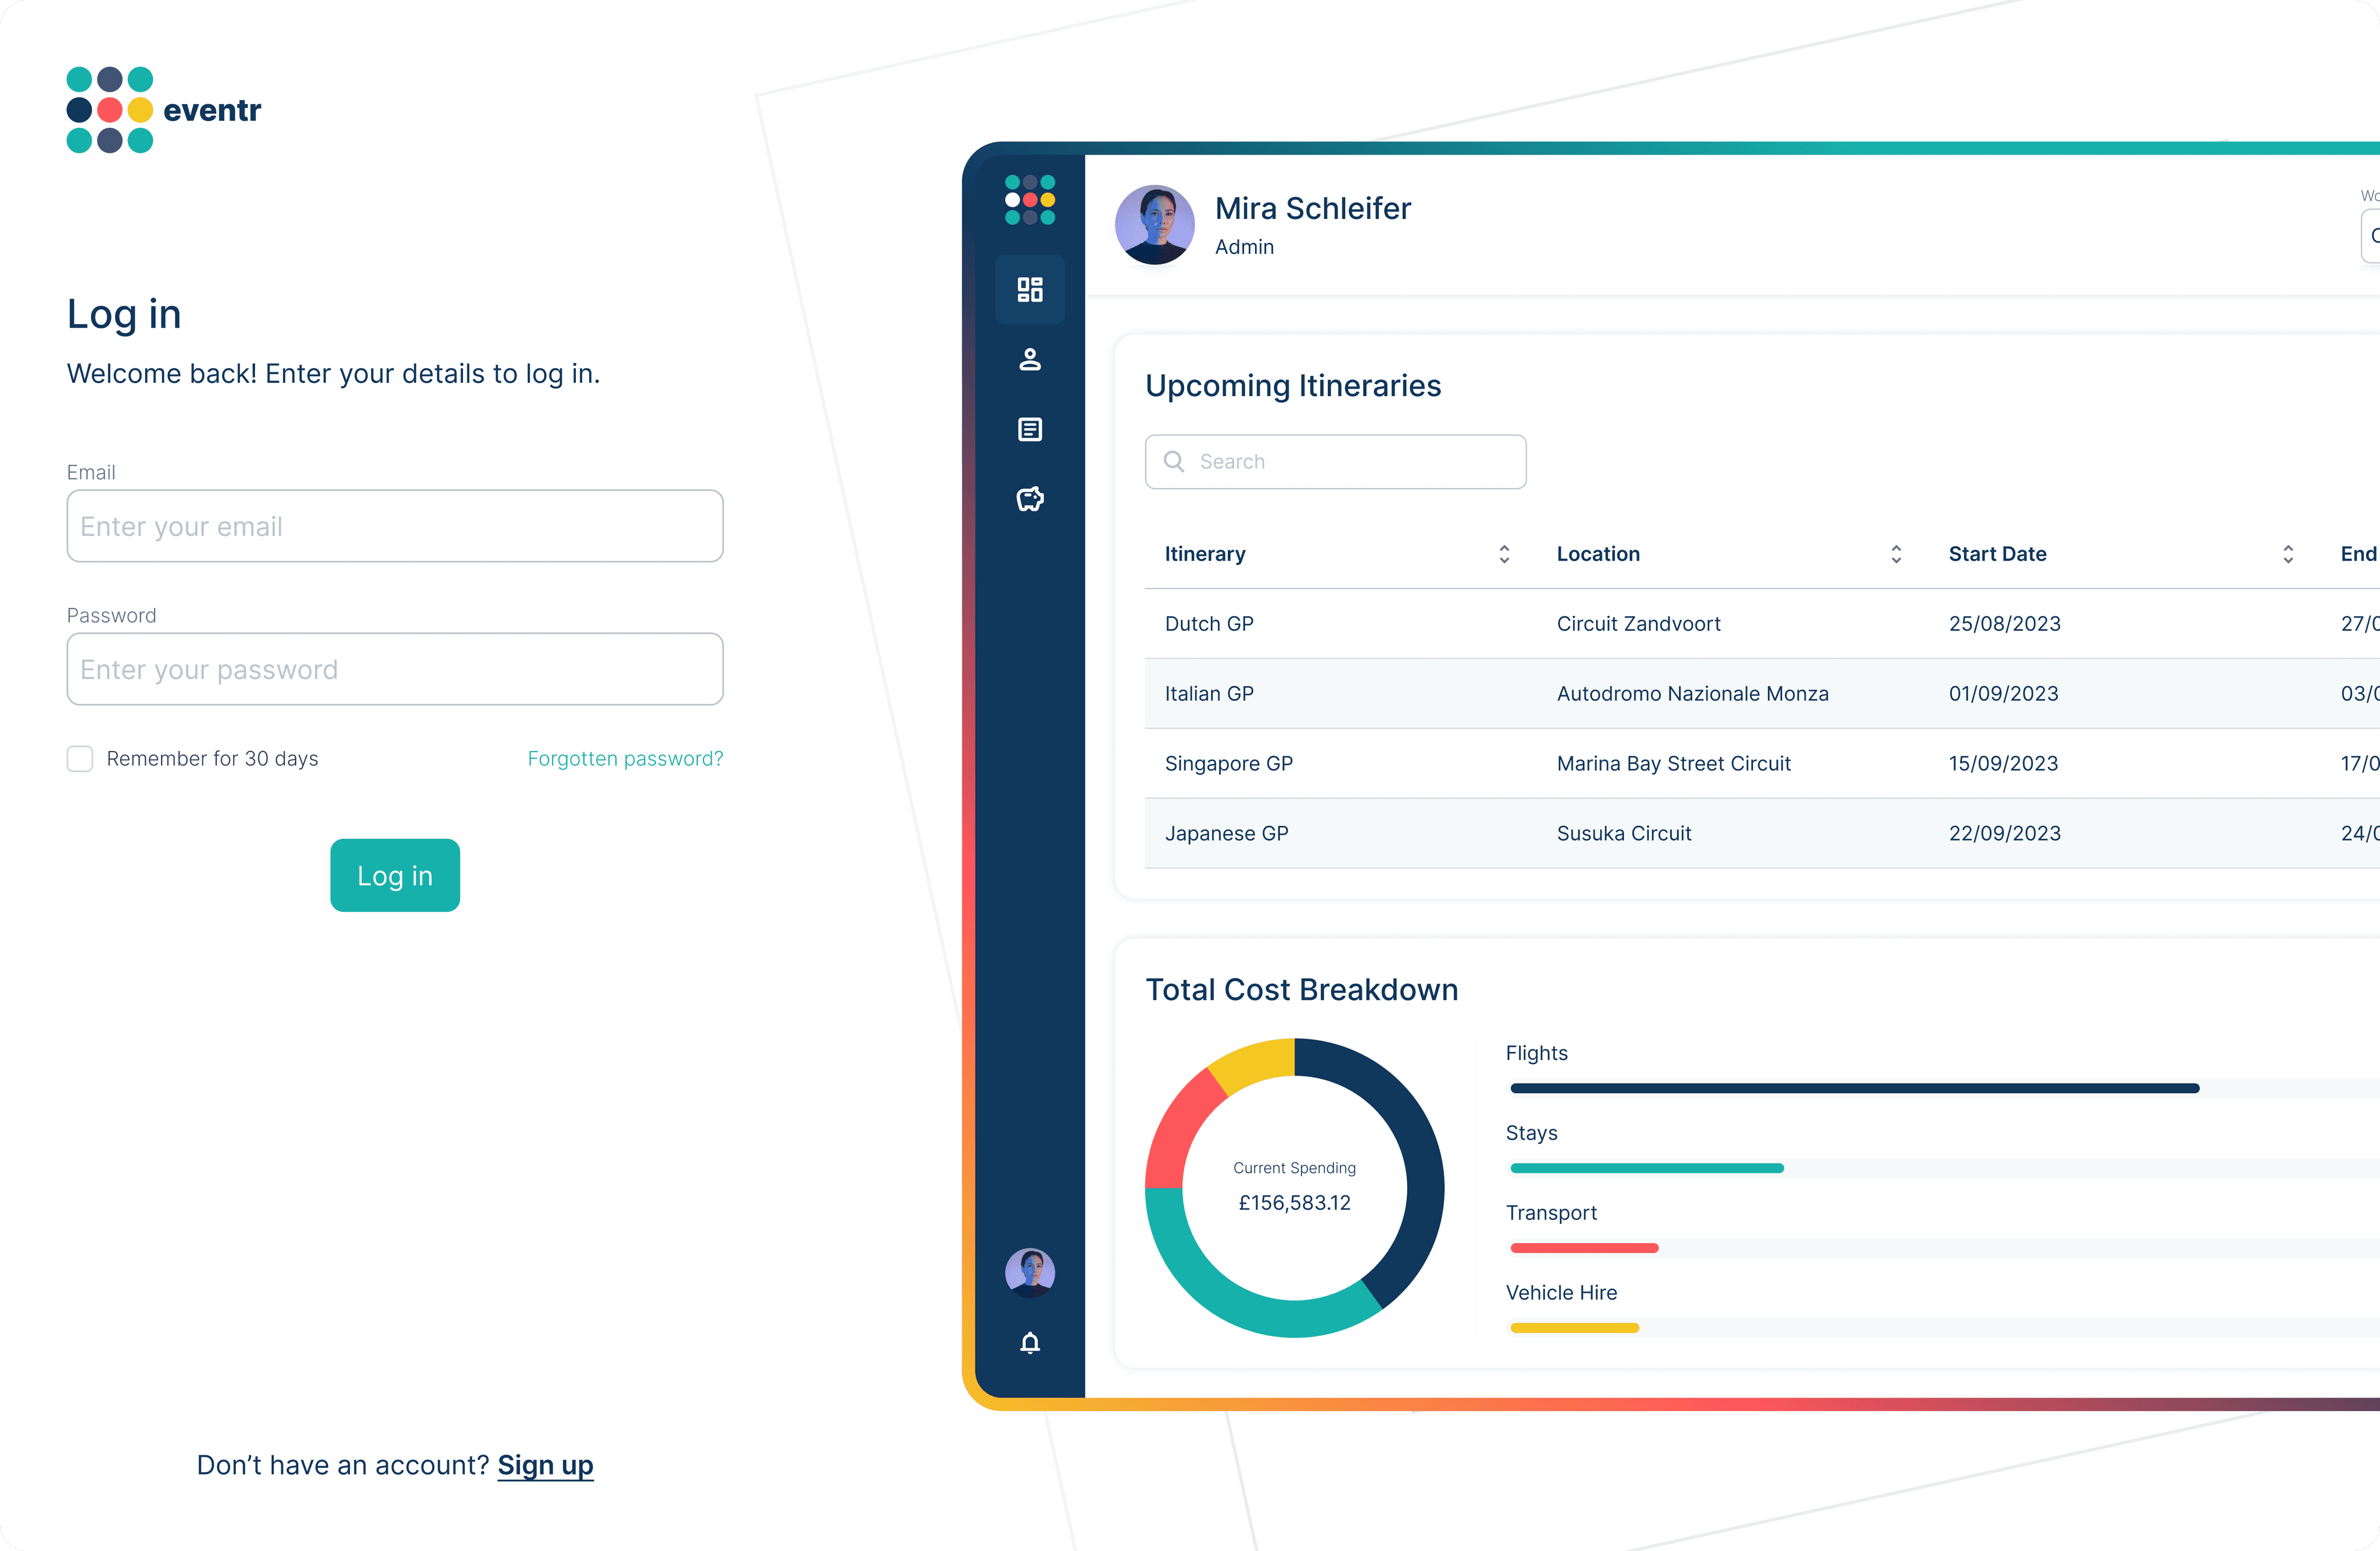Open the Sign up link

[545, 1465]
